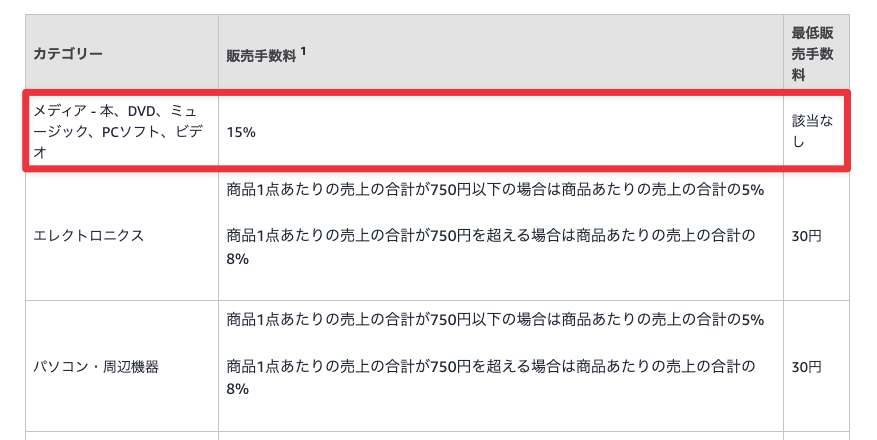The image size is (877, 440).
Task: Click the 8% fee line for パソコン・周辺機器
Action: click(x=495, y=376)
